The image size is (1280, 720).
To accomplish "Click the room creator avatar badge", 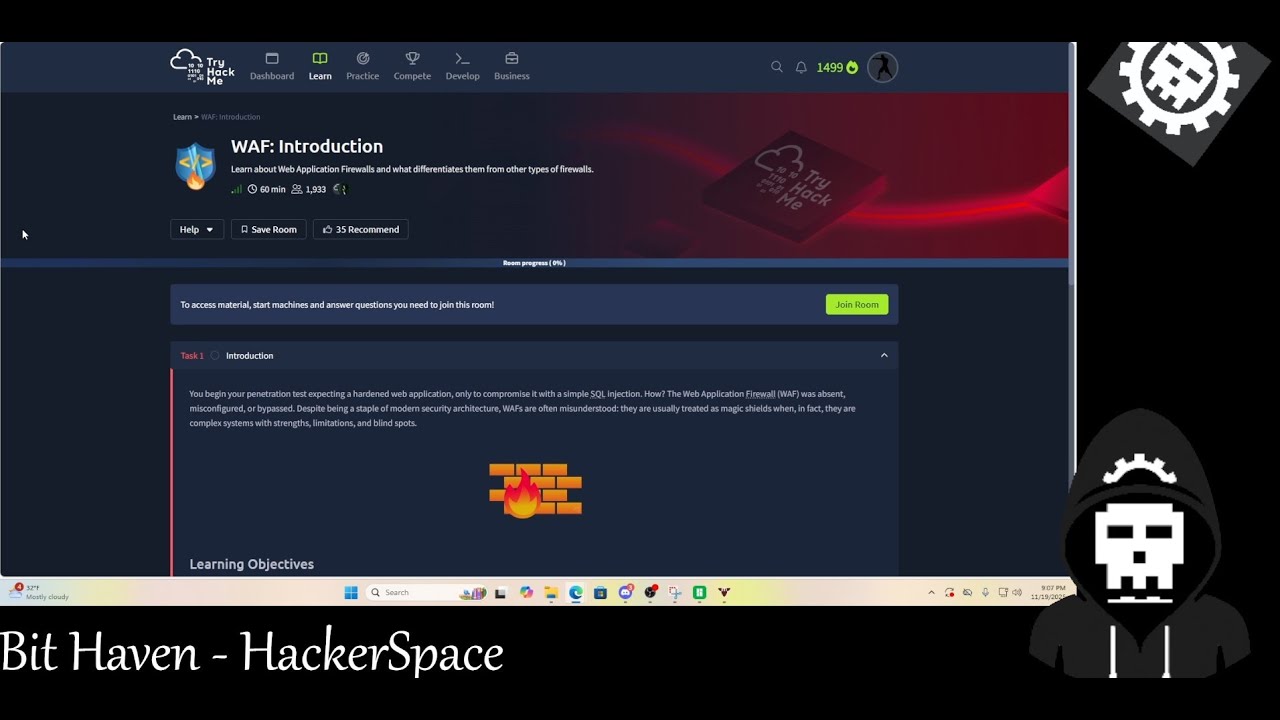I will tap(340, 189).
